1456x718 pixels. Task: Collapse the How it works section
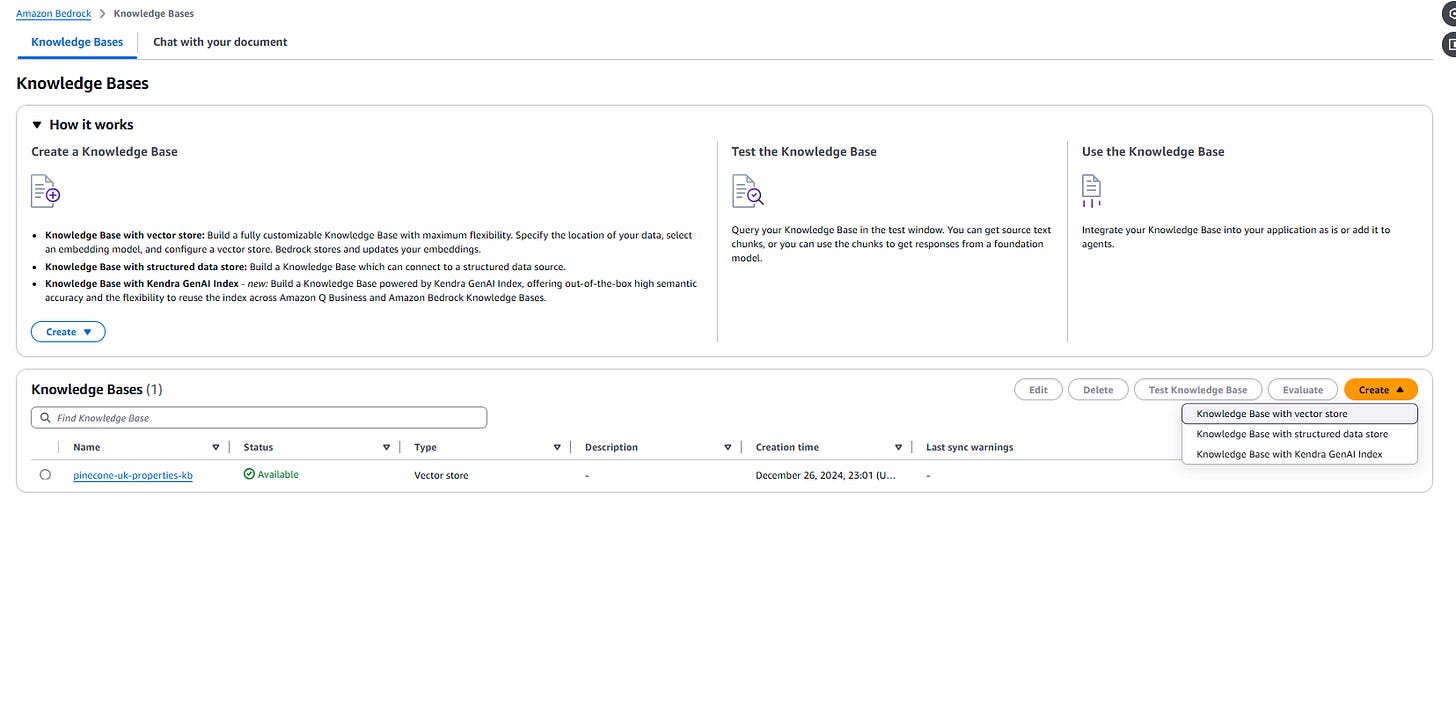tap(37, 125)
